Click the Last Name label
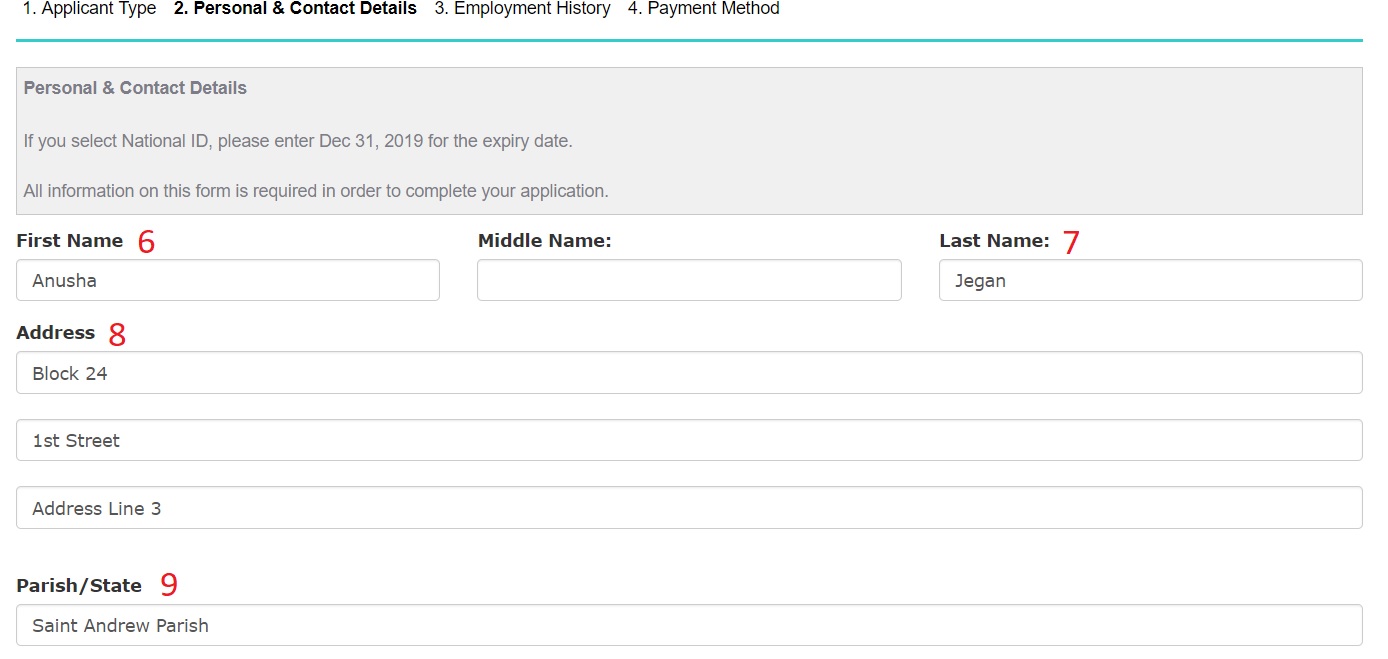Viewport: 1388px width, 659px height. [x=994, y=241]
